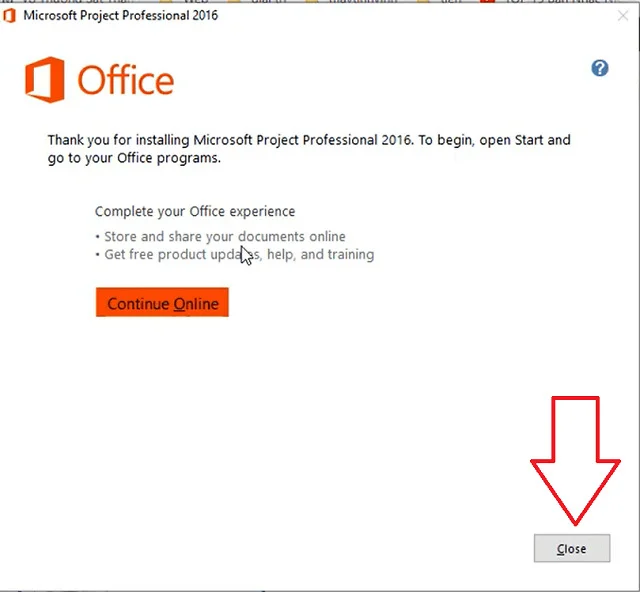
Task: Dismiss the installer with the title bar X
Action: [623, 16]
